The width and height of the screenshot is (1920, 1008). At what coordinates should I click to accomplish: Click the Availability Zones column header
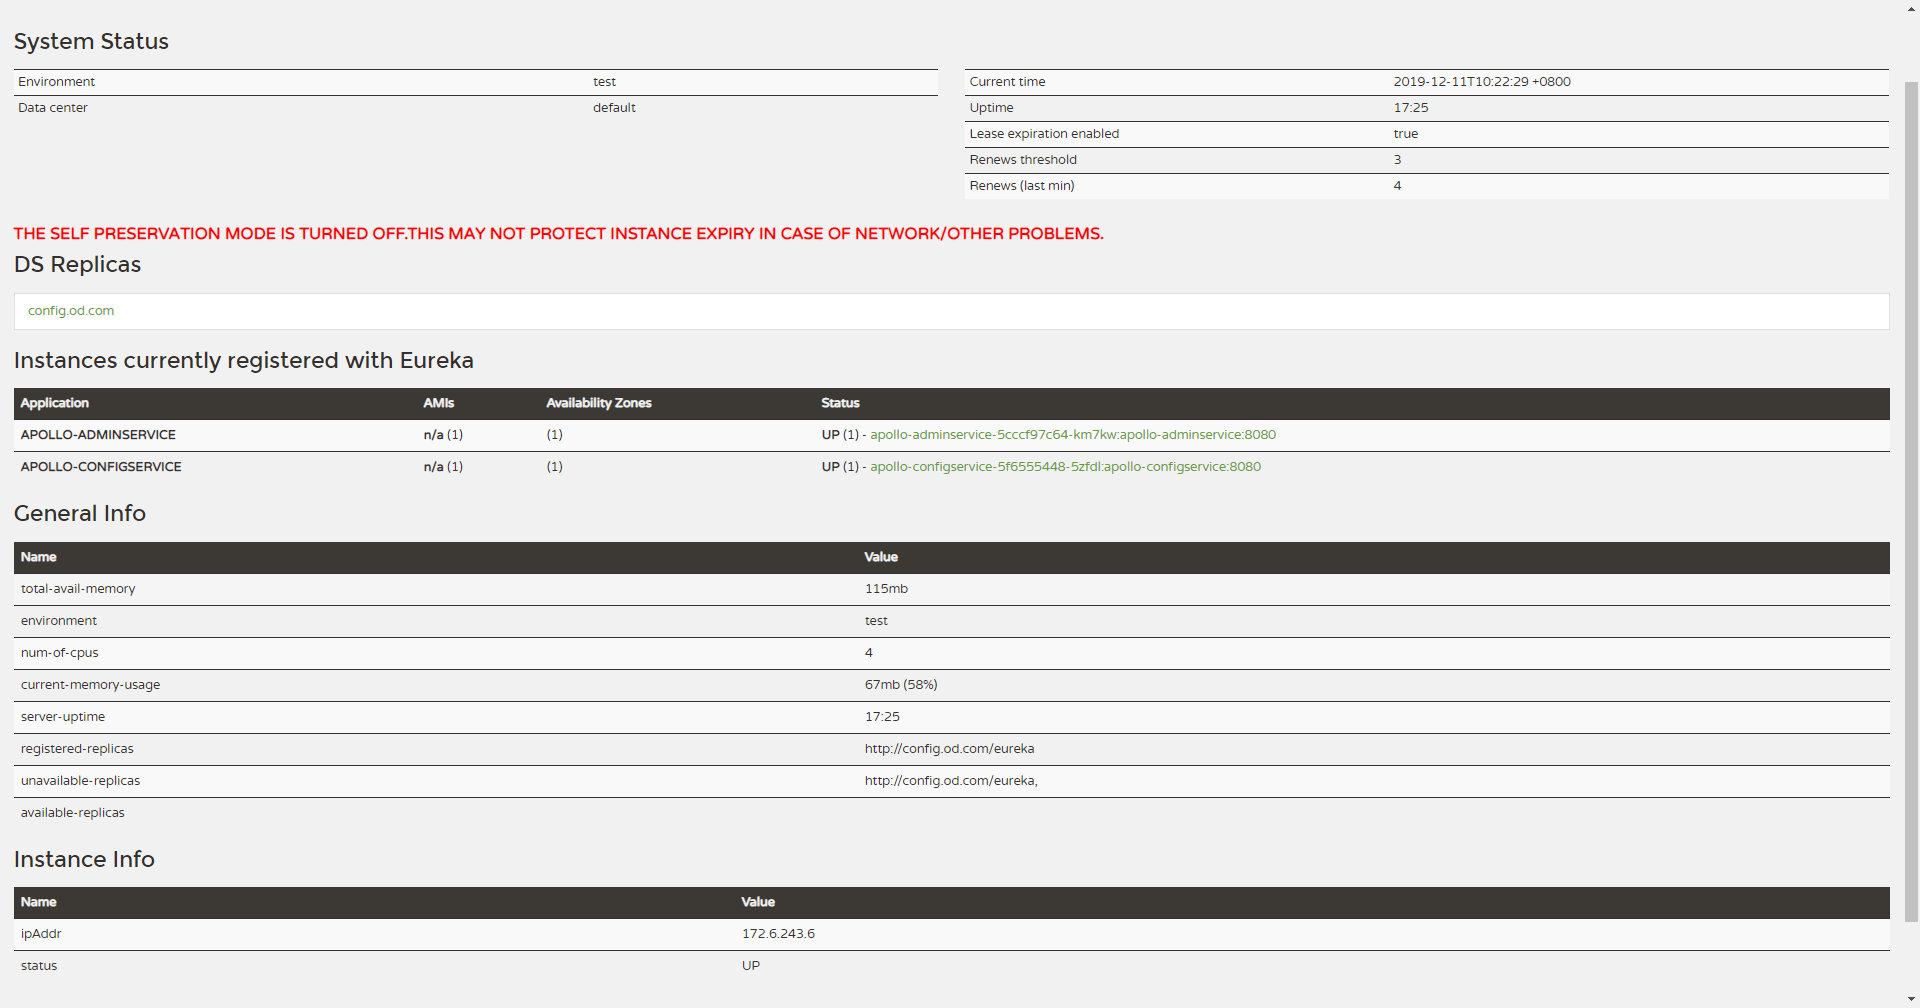pyautogui.click(x=598, y=403)
